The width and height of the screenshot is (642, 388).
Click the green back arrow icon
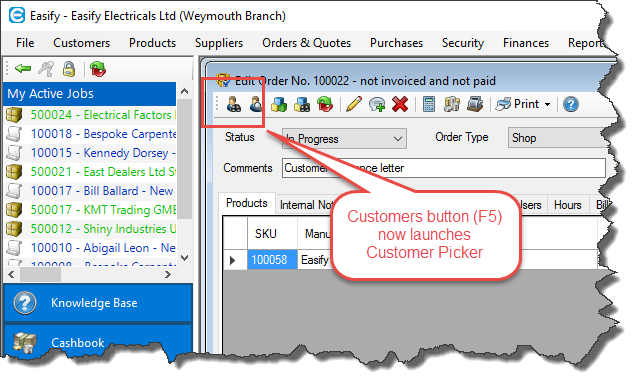pos(23,68)
